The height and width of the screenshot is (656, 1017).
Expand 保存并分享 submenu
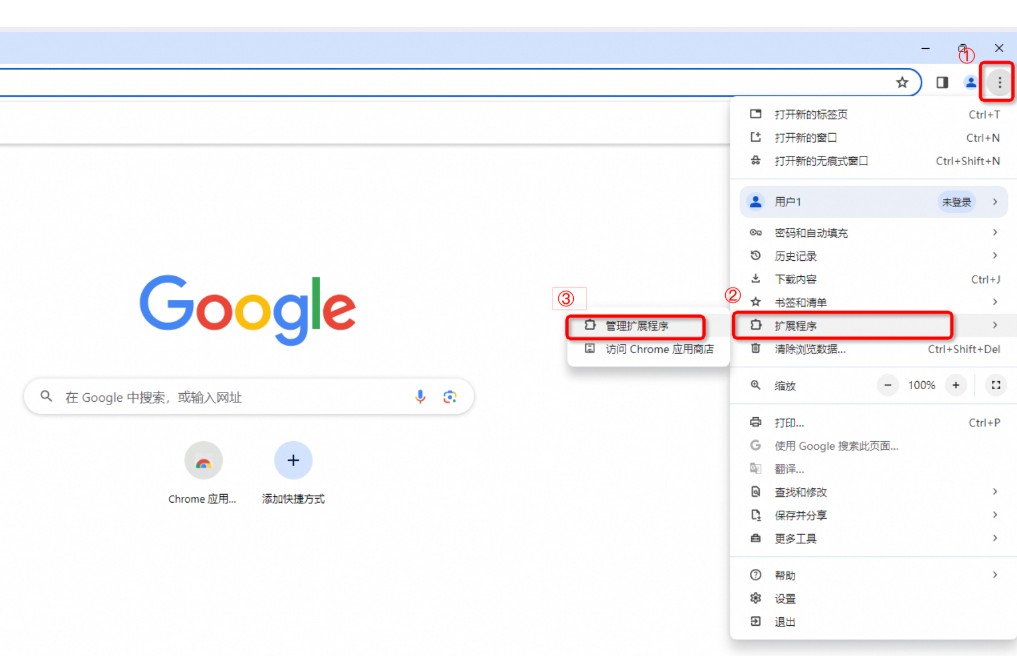pos(874,515)
